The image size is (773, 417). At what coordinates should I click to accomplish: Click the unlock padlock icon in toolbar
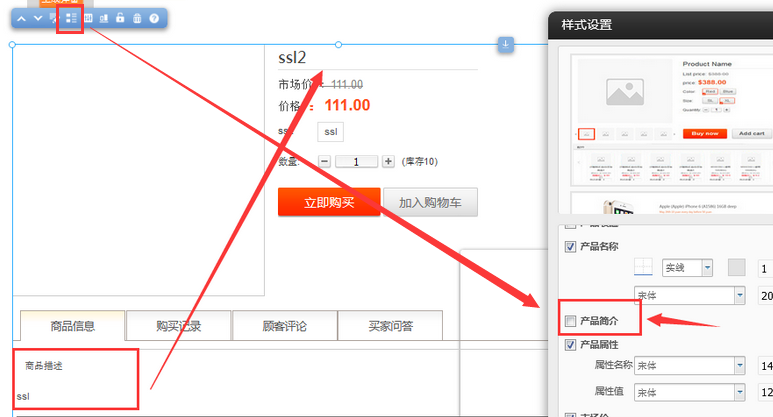[120, 18]
